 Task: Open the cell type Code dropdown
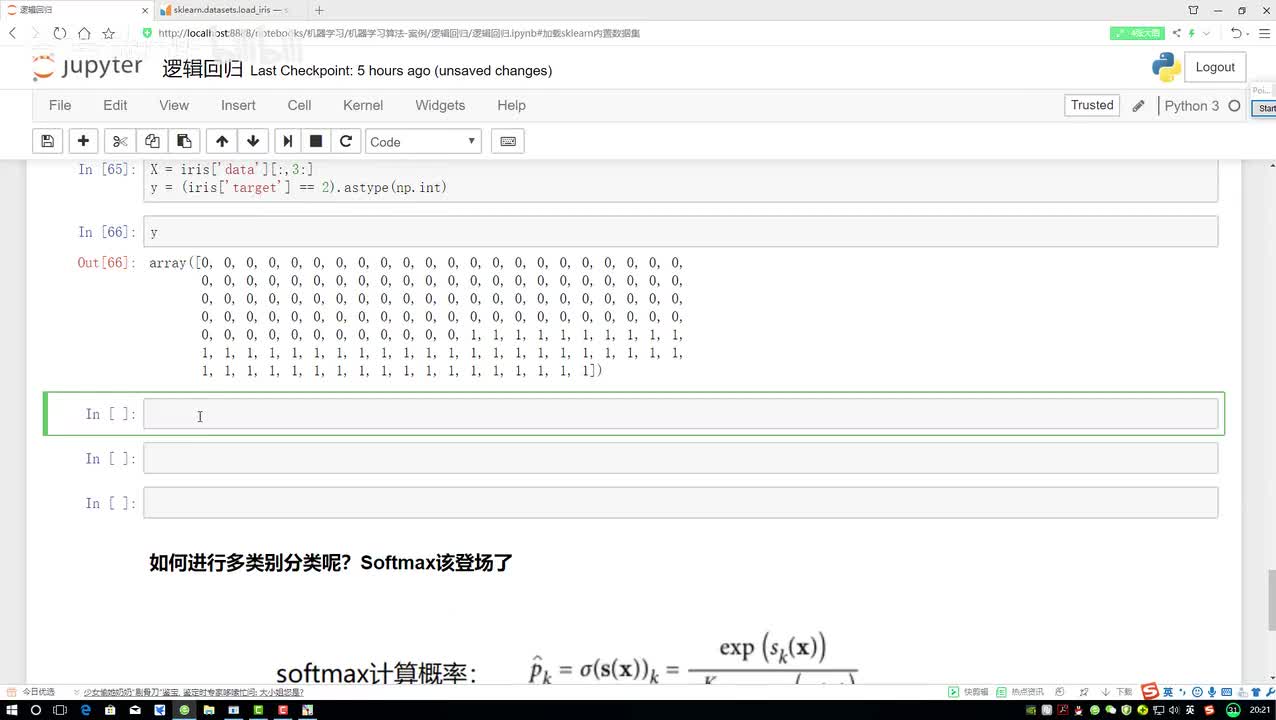click(x=423, y=142)
